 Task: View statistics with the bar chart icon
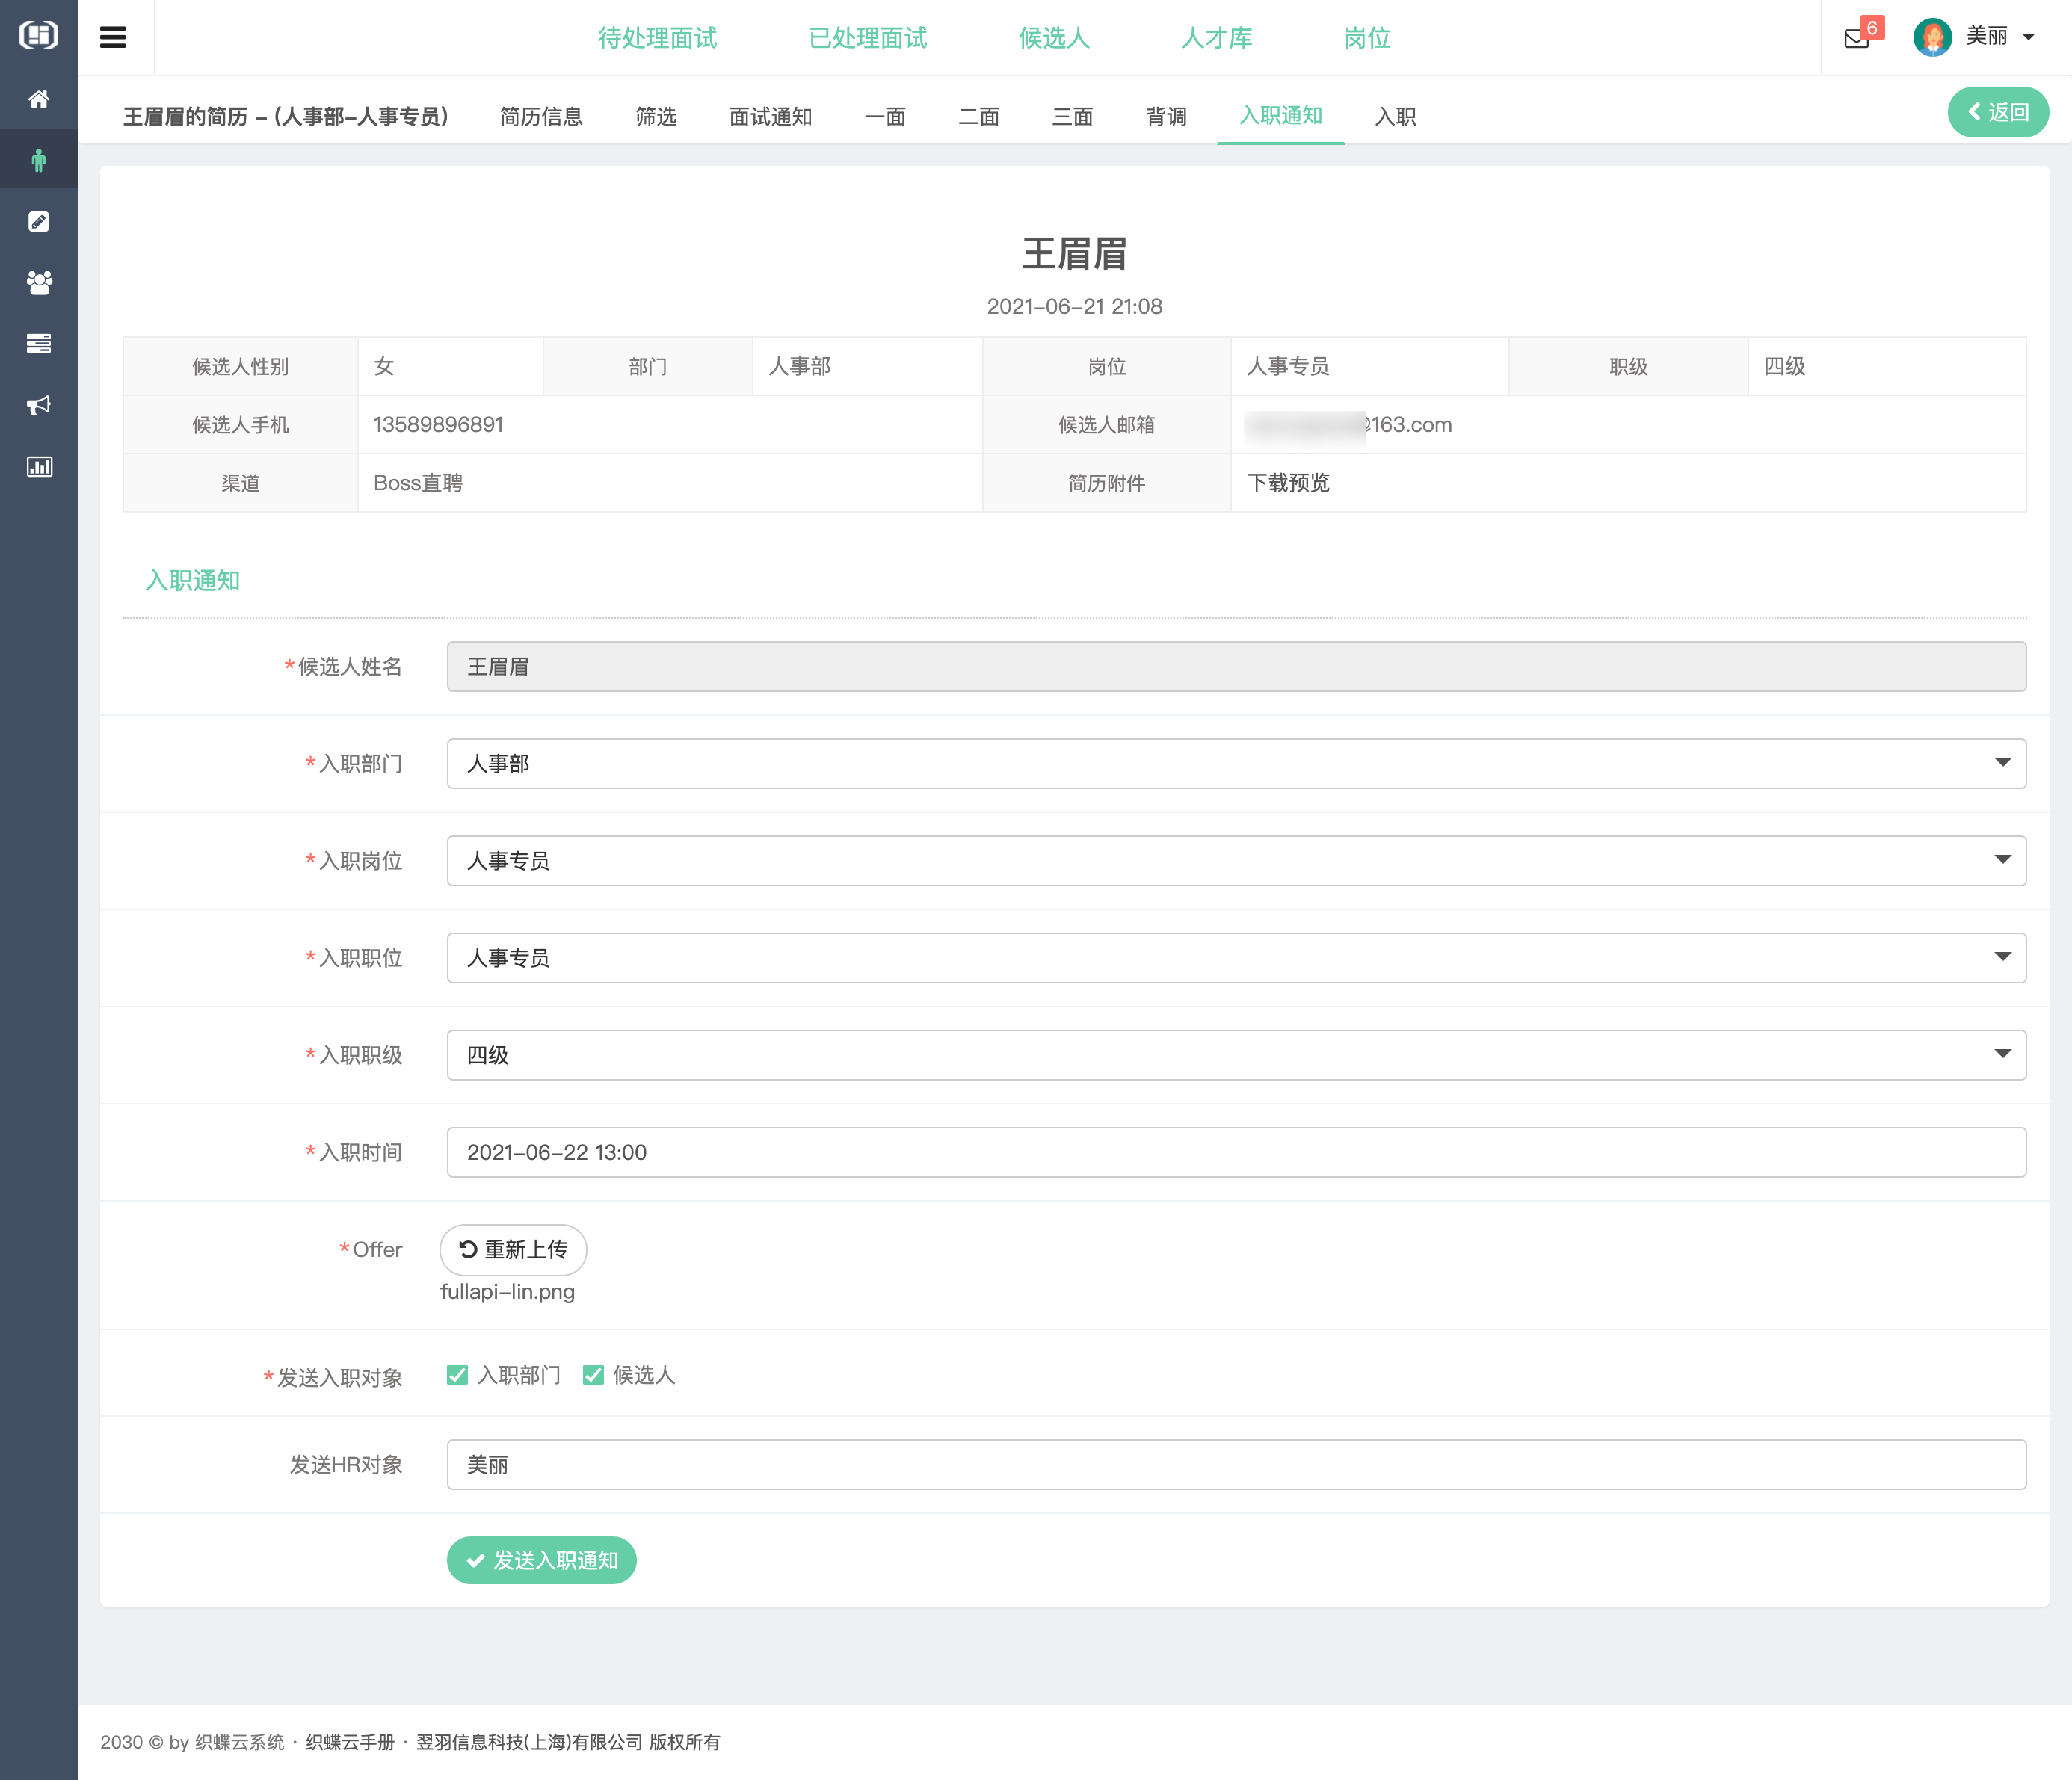coord(38,466)
